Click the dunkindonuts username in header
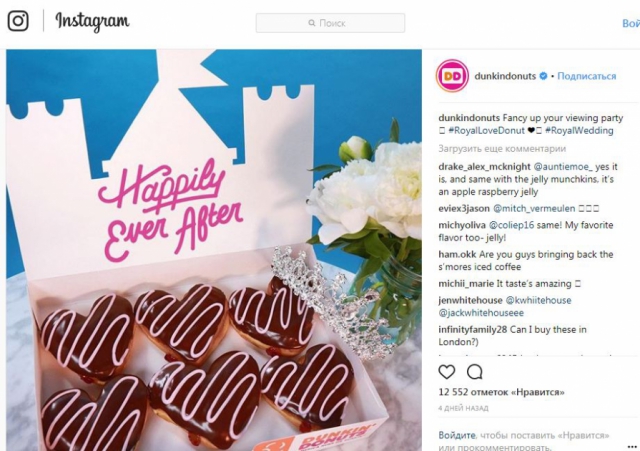The width and height of the screenshot is (640, 451). coord(505,76)
